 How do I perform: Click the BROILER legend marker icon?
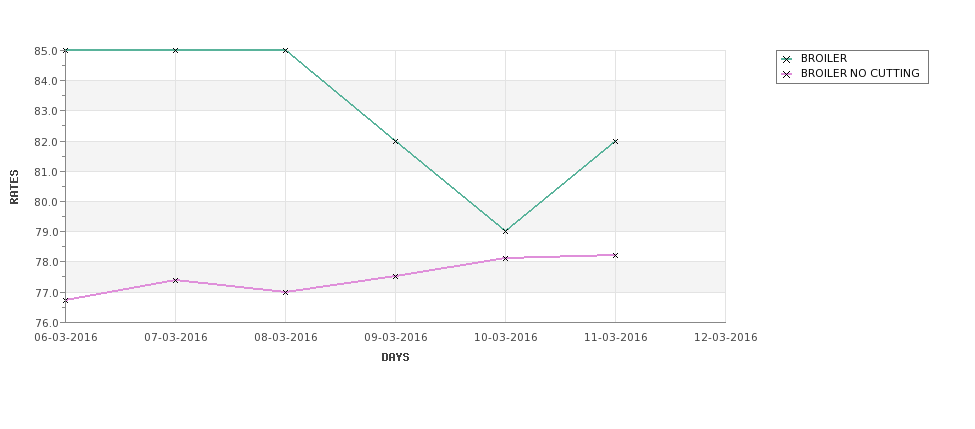click(787, 59)
